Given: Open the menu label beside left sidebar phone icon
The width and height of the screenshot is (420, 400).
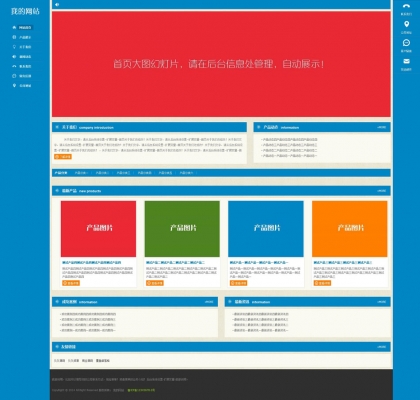Looking at the screenshot, I should click(x=25, y=66).
